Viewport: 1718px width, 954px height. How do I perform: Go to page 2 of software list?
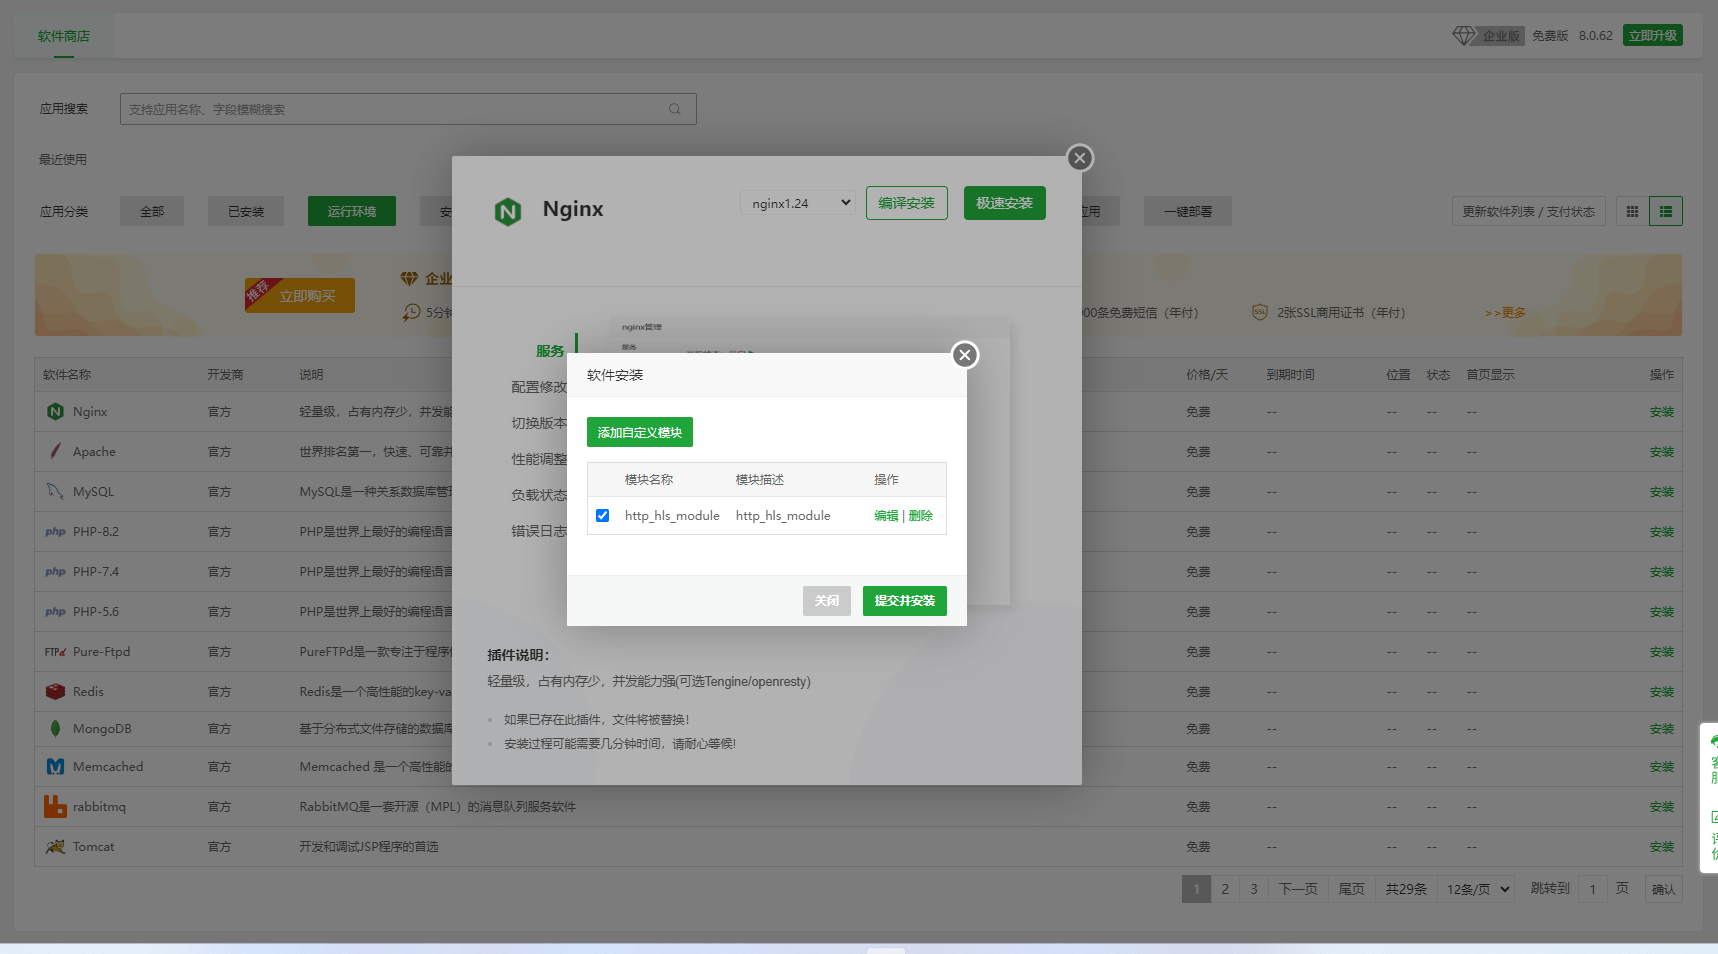point(1225,889)
